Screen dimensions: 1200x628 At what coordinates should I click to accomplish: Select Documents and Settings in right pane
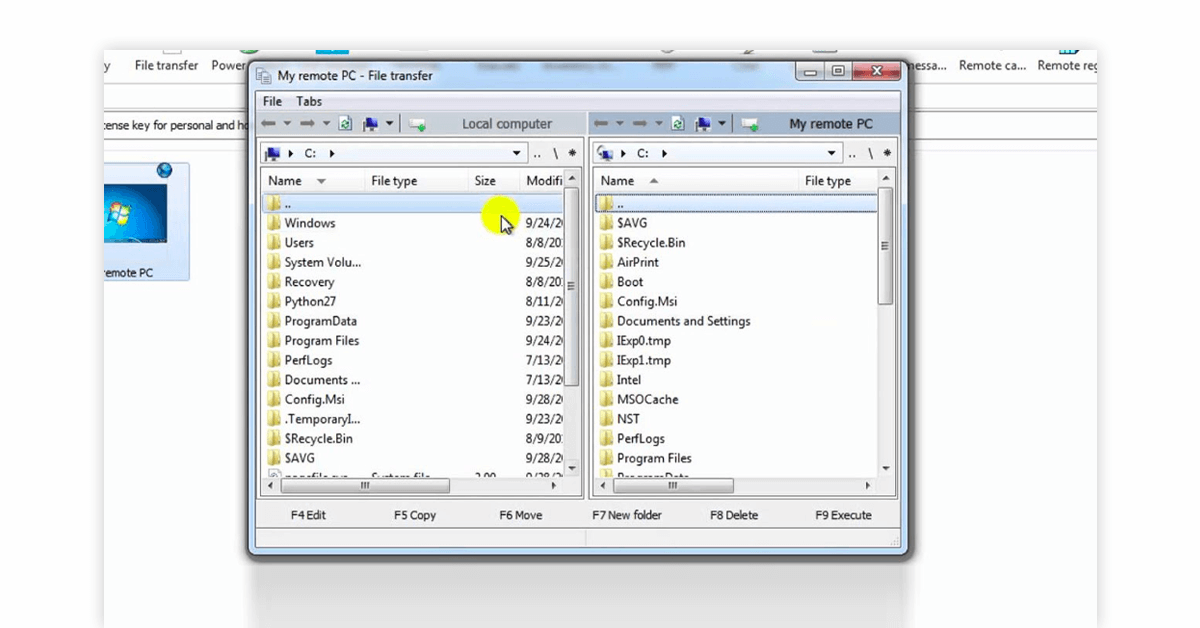(x=684, y=321)
